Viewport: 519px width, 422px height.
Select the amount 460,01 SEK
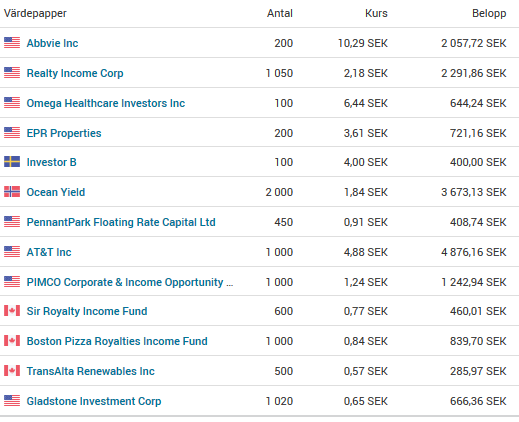tap(478, 311)
